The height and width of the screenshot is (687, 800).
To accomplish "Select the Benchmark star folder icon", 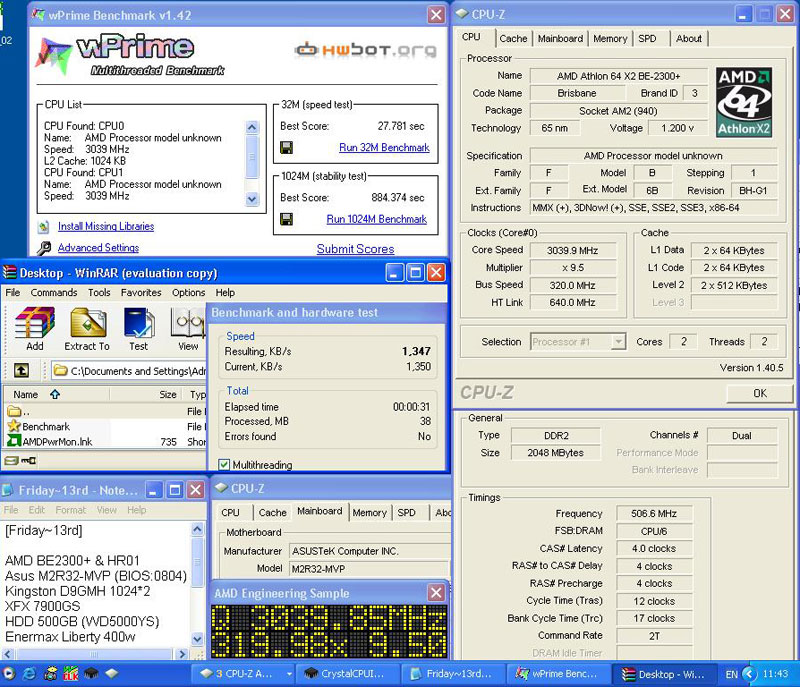I will pos(14,426).
